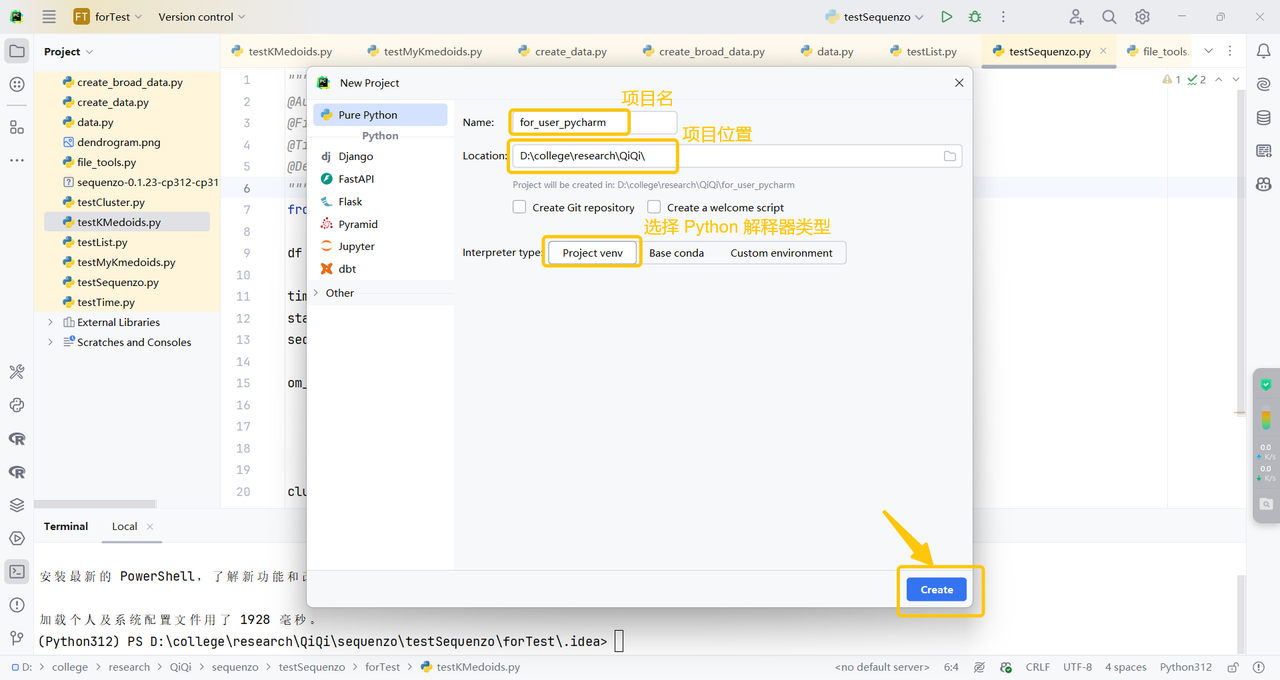The width and height of the screenshot is (1280, 680).
Task: Open the Terminal tool window icon
Action: coord(17,572)
